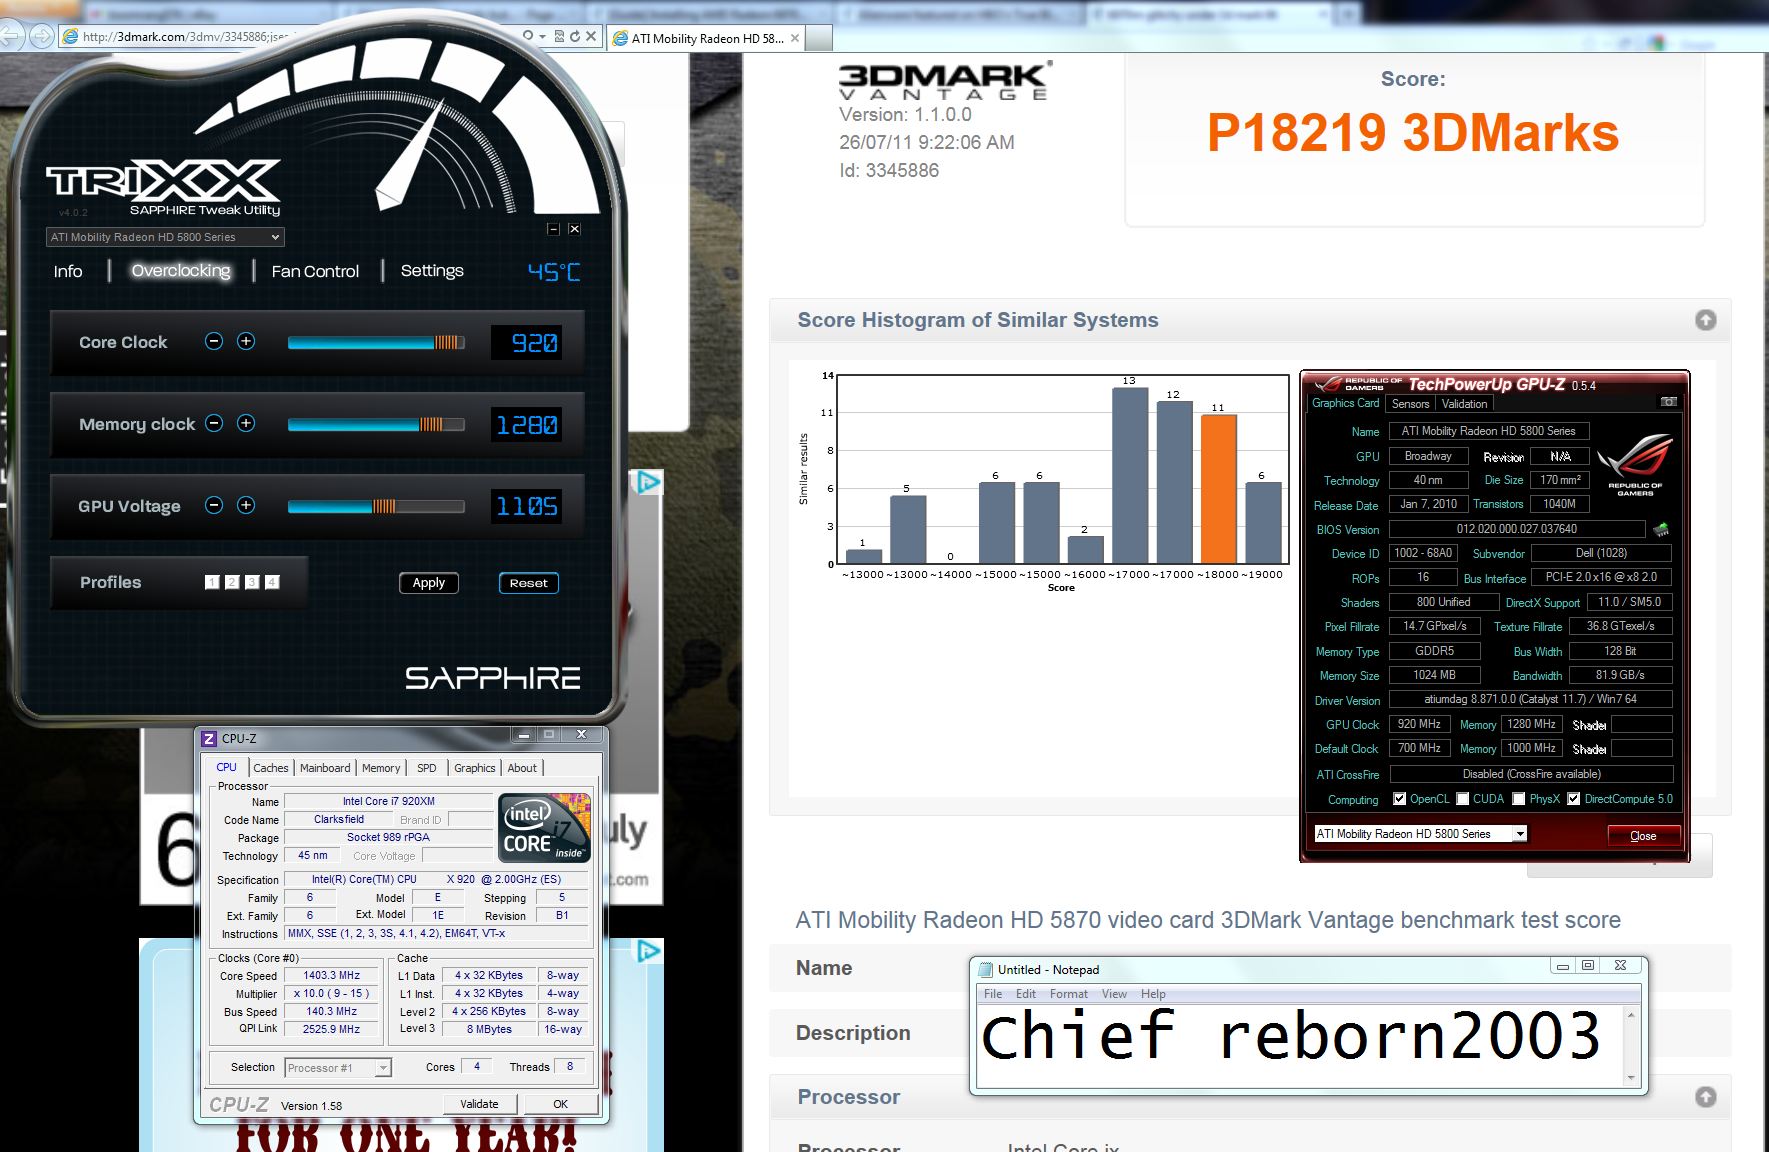Click AdChoices icon on upper ad

[x=649, y=483]
